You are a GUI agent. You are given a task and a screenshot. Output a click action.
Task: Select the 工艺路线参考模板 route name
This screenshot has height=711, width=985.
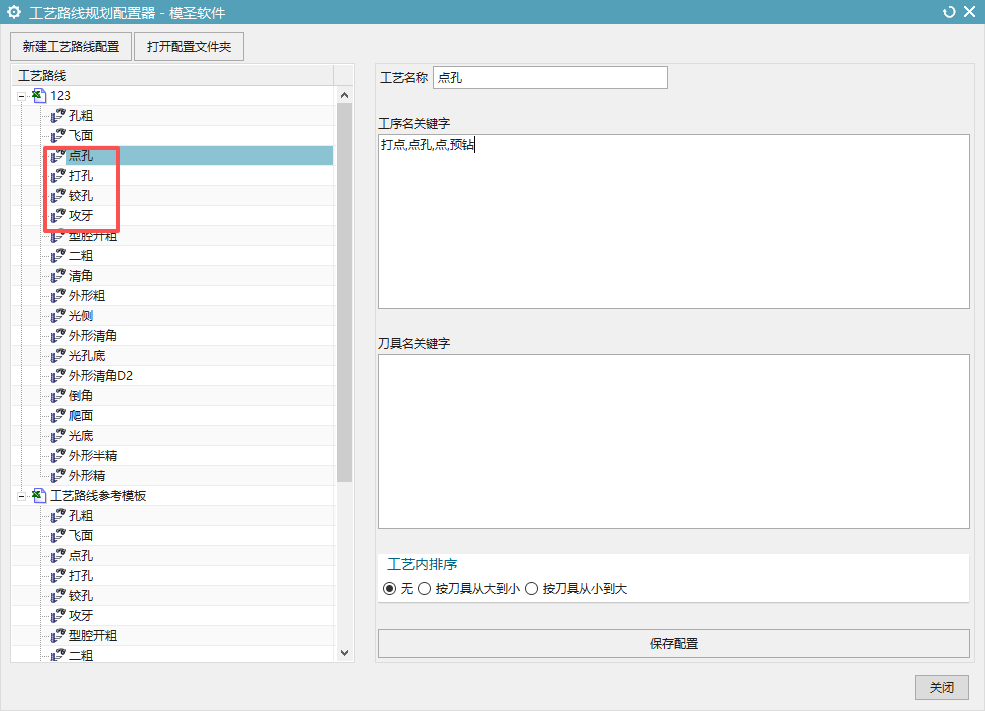98,496
